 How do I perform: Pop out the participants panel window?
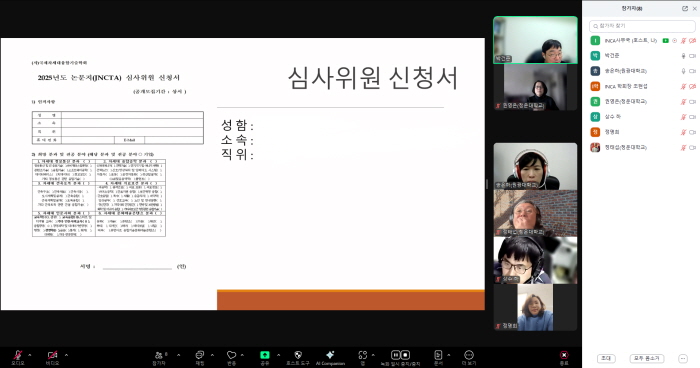(685, 8)
